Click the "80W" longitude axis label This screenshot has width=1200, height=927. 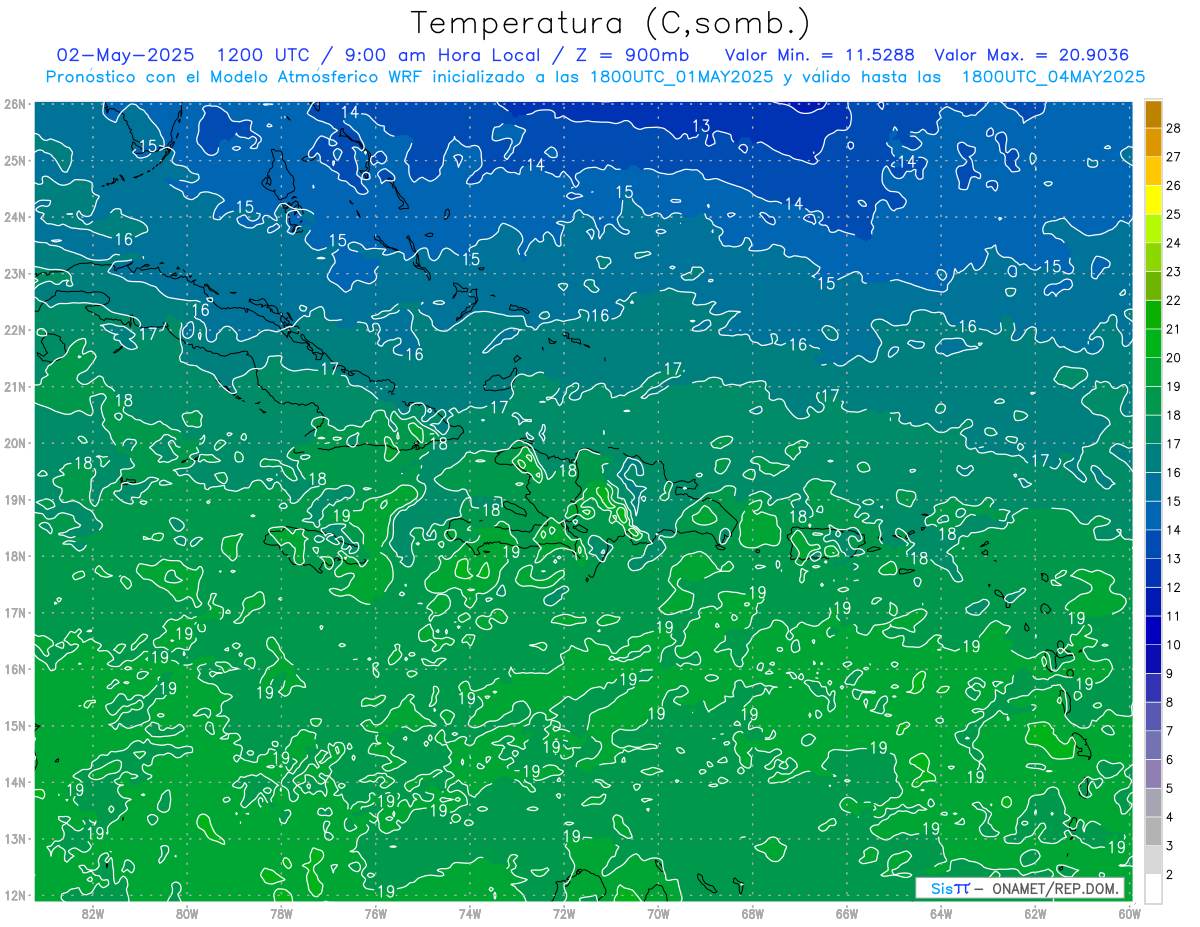click(186, 913)
